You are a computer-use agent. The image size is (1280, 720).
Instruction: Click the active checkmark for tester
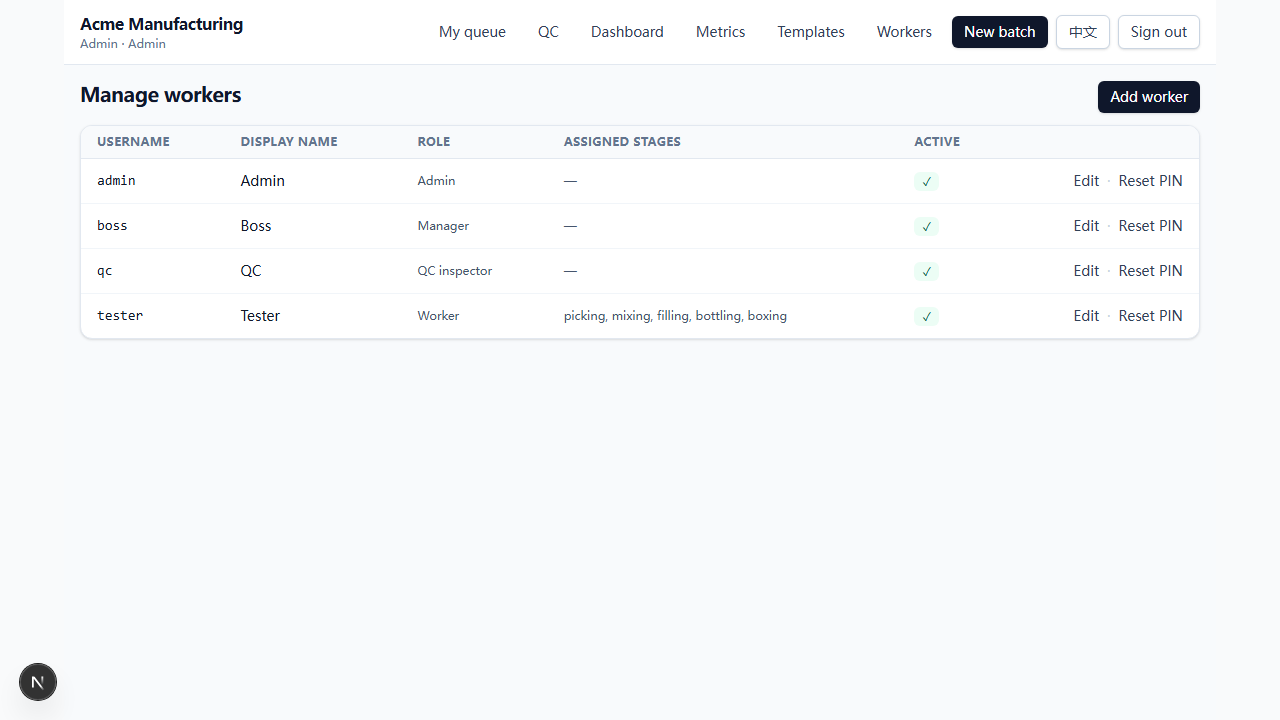(x=926, y=317)
